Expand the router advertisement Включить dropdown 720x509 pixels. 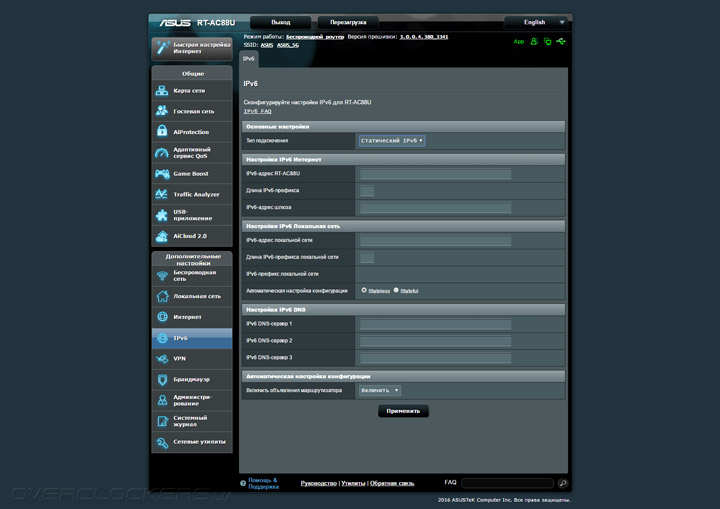pos(380,390)
